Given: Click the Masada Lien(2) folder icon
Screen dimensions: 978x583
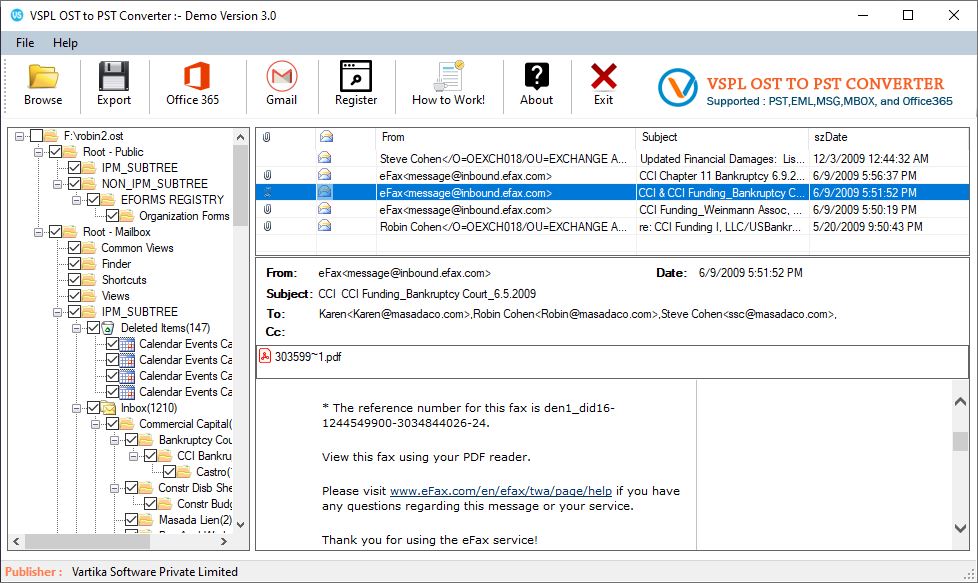Looking at the screenshot, I should point(147,520).
